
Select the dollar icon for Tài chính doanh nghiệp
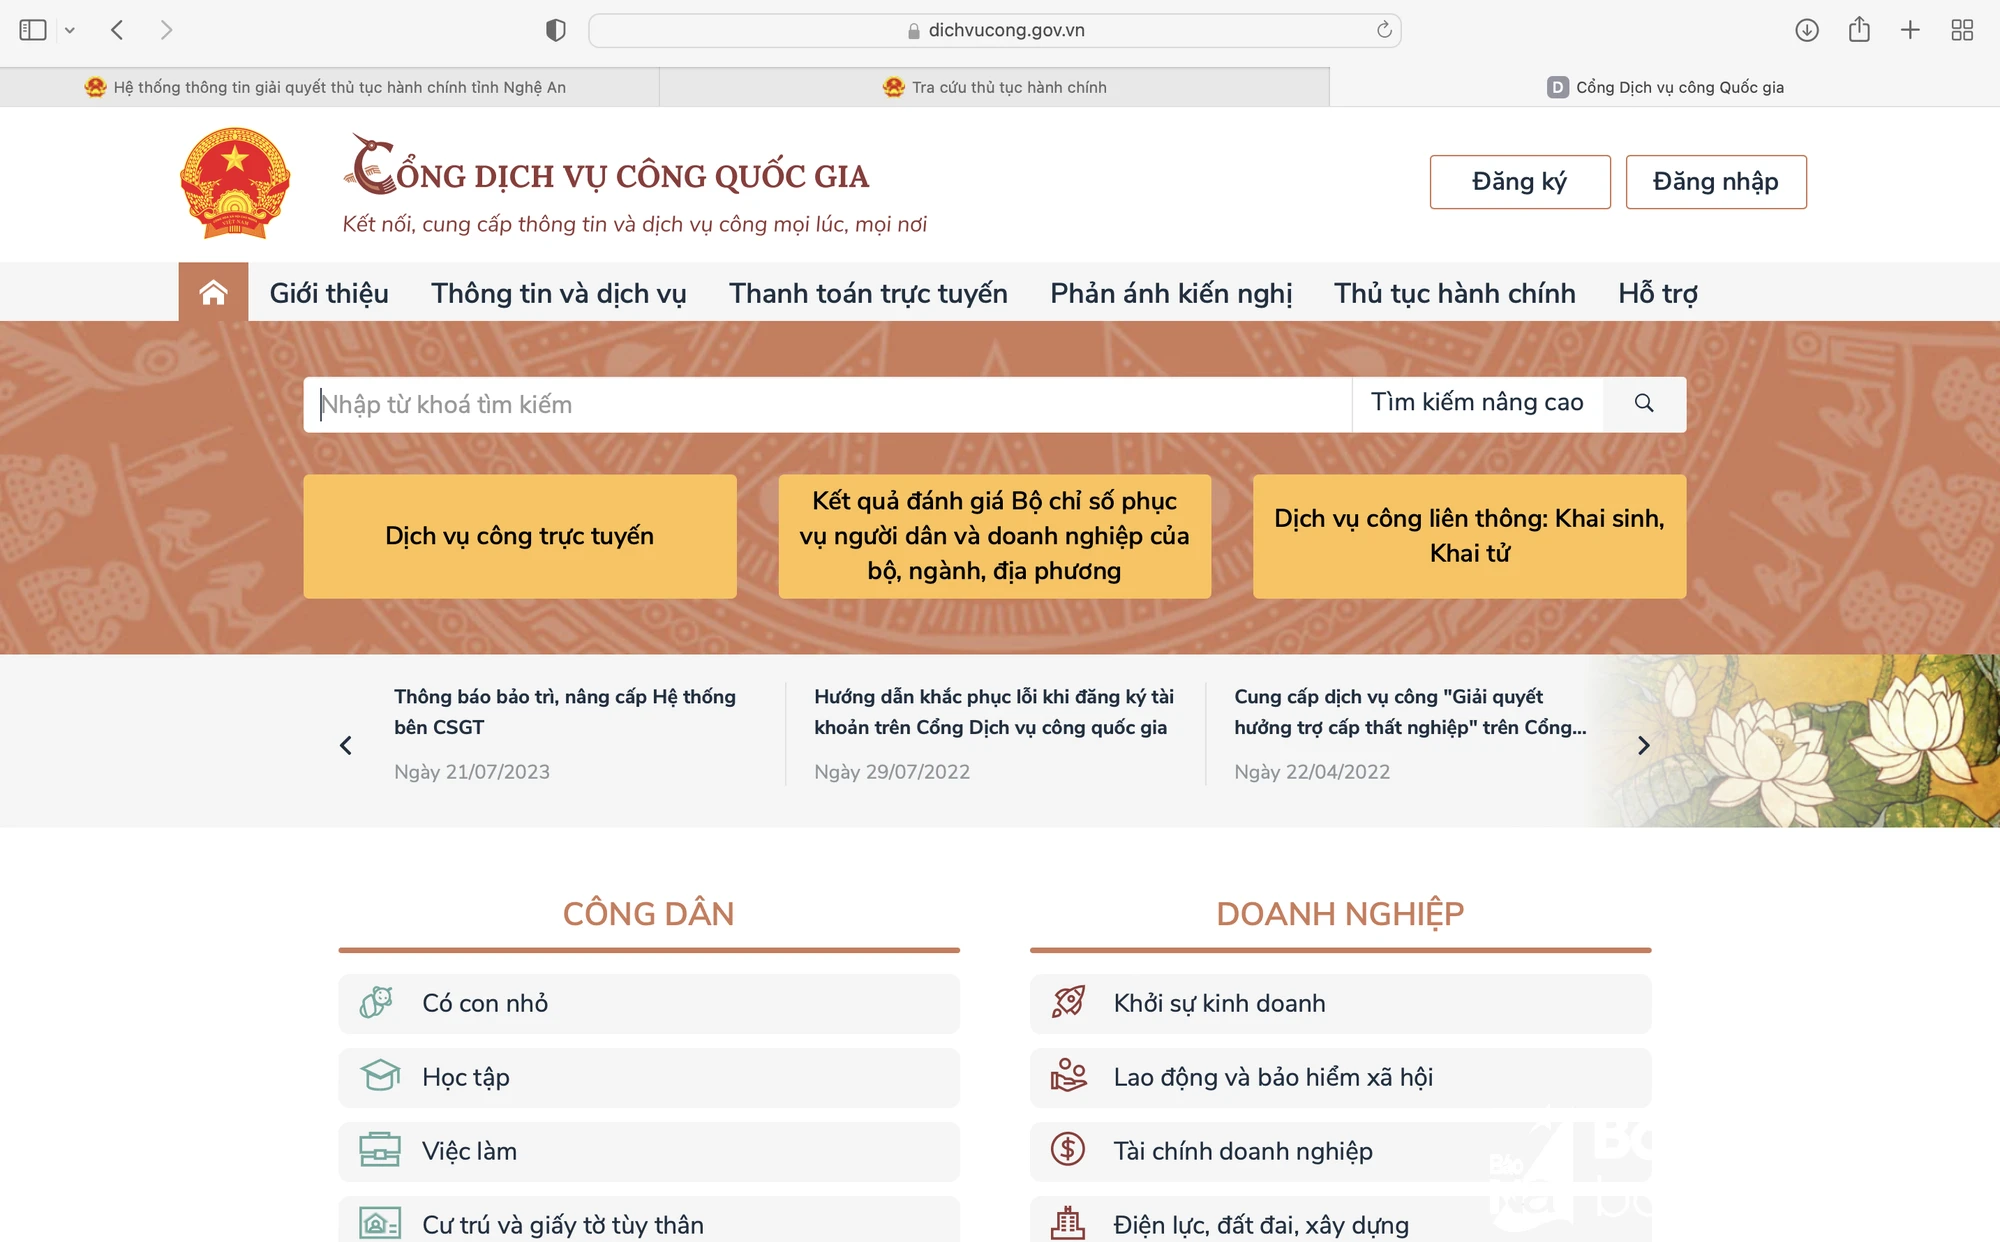click(1068, 1150)
